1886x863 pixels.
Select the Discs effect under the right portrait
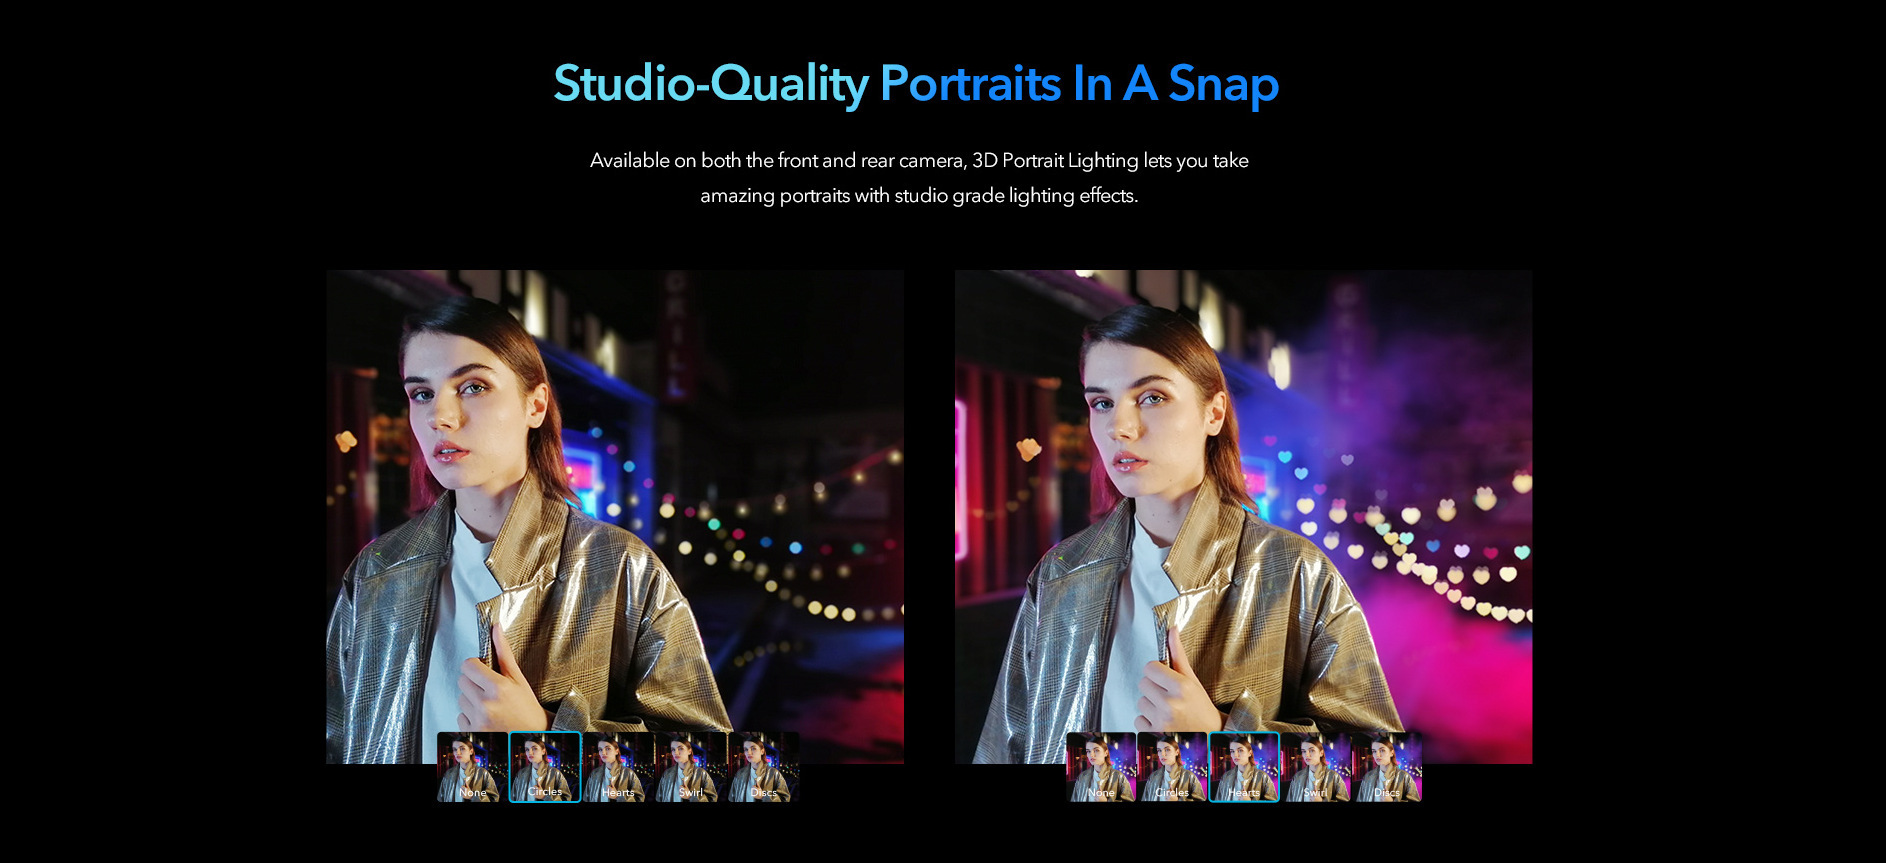(x=1387, y=767)
